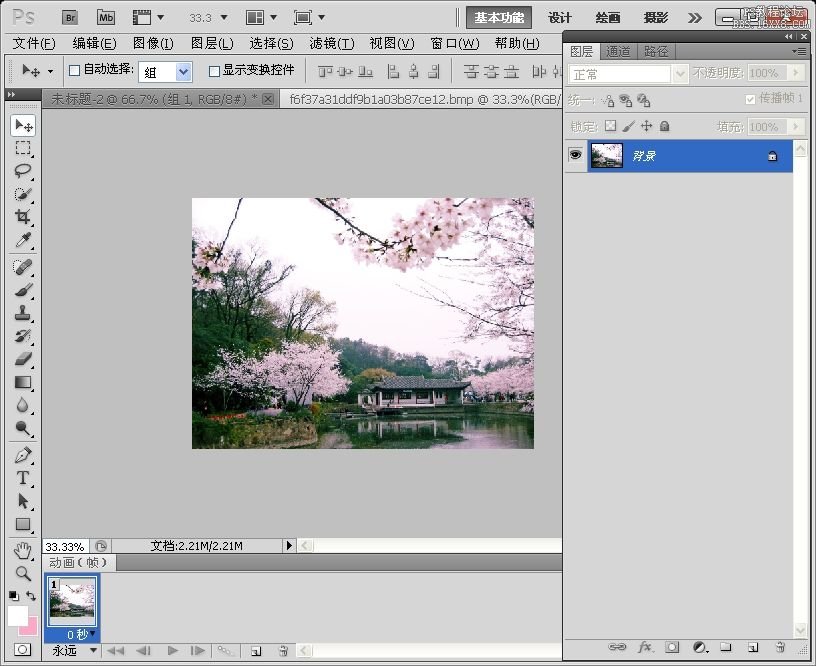Open the File menu
The width and height of the screenshot is (816, 666).
tap(34, 43)
